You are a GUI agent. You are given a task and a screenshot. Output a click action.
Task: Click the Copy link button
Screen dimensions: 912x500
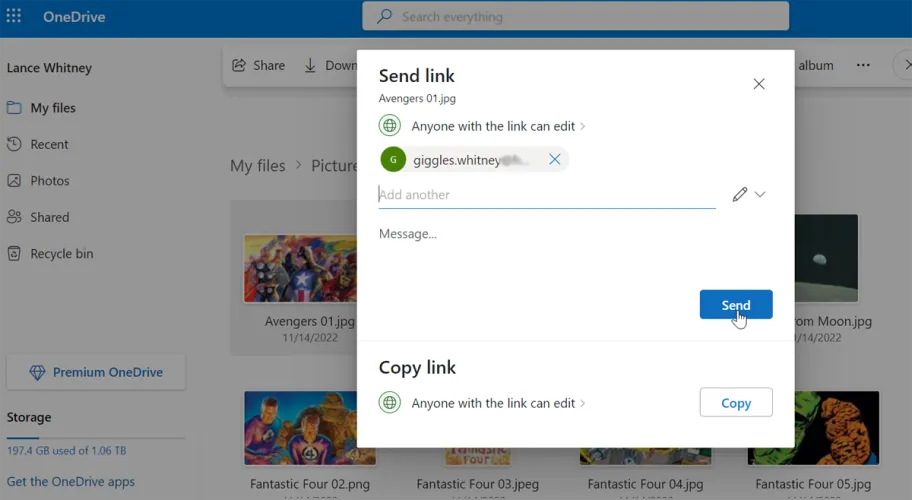[x=735, y=403]
